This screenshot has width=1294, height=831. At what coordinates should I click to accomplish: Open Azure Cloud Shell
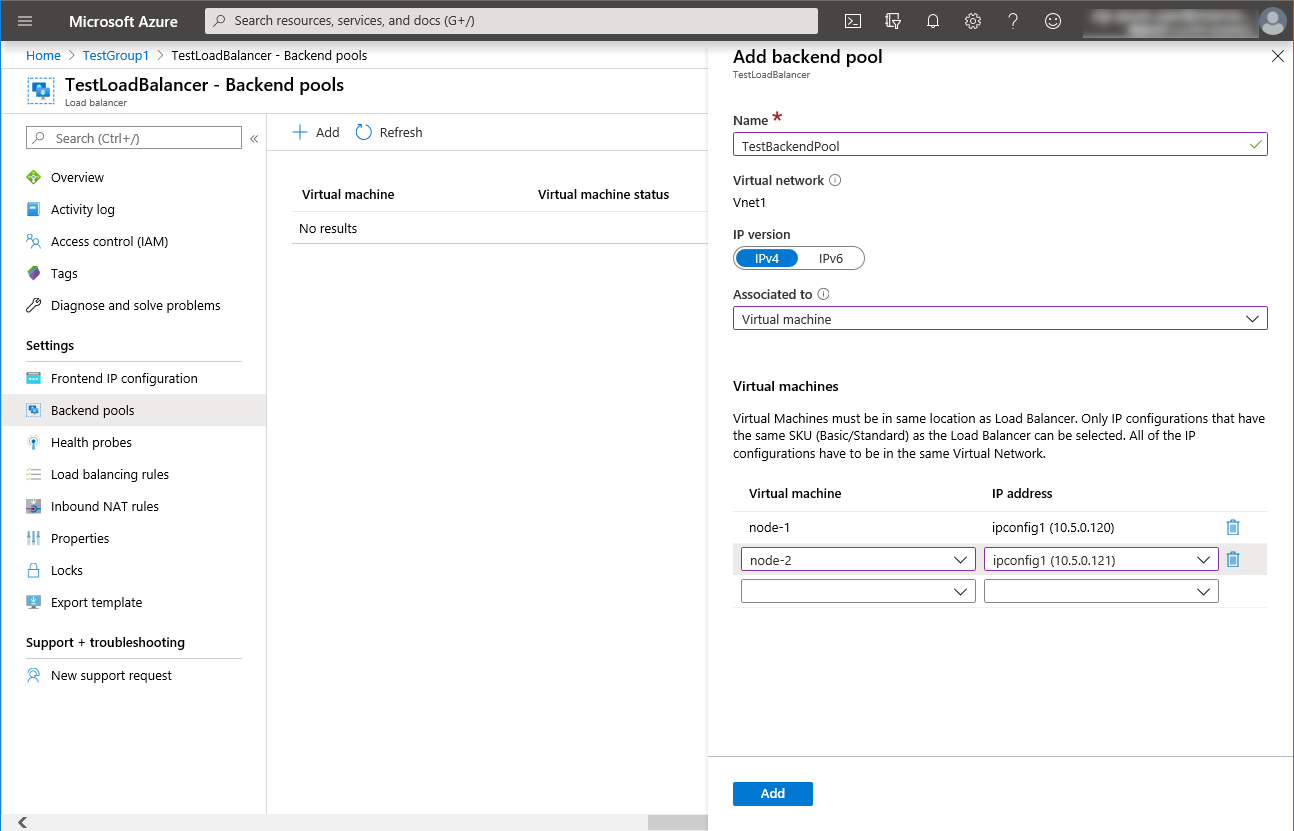click(x=853, y=20)
